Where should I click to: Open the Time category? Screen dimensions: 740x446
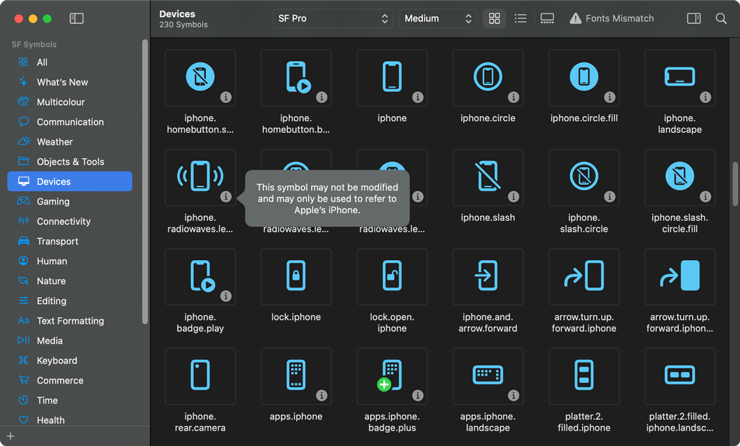pyautogui.click(x=70, y=400)
